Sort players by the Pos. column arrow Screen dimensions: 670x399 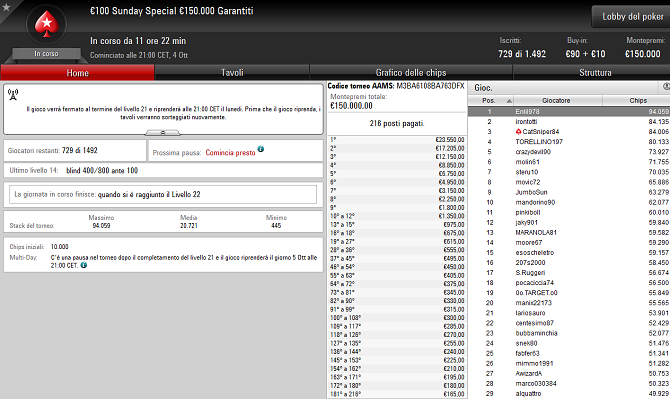coord(509,101)
